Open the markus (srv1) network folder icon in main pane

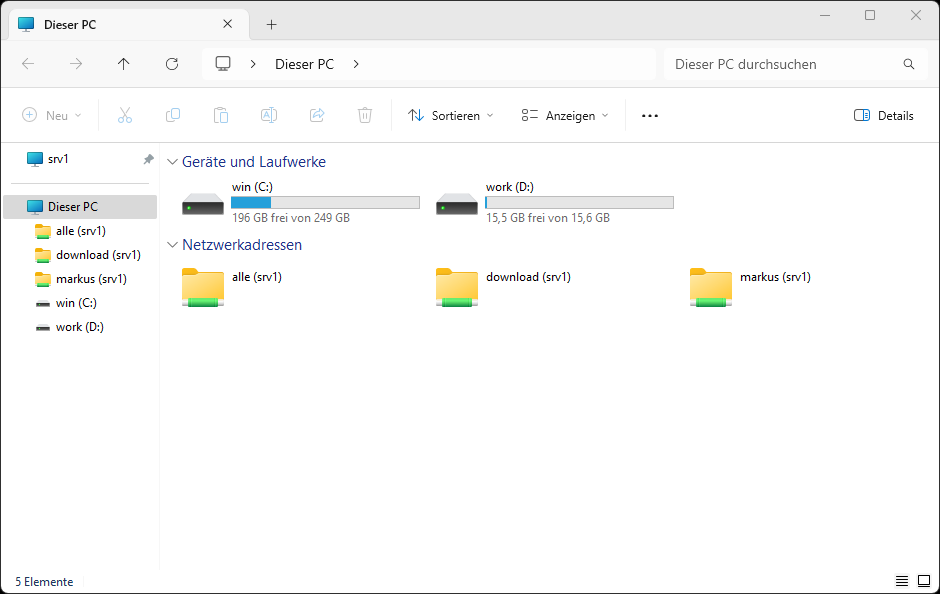click(x=711, y=288)
